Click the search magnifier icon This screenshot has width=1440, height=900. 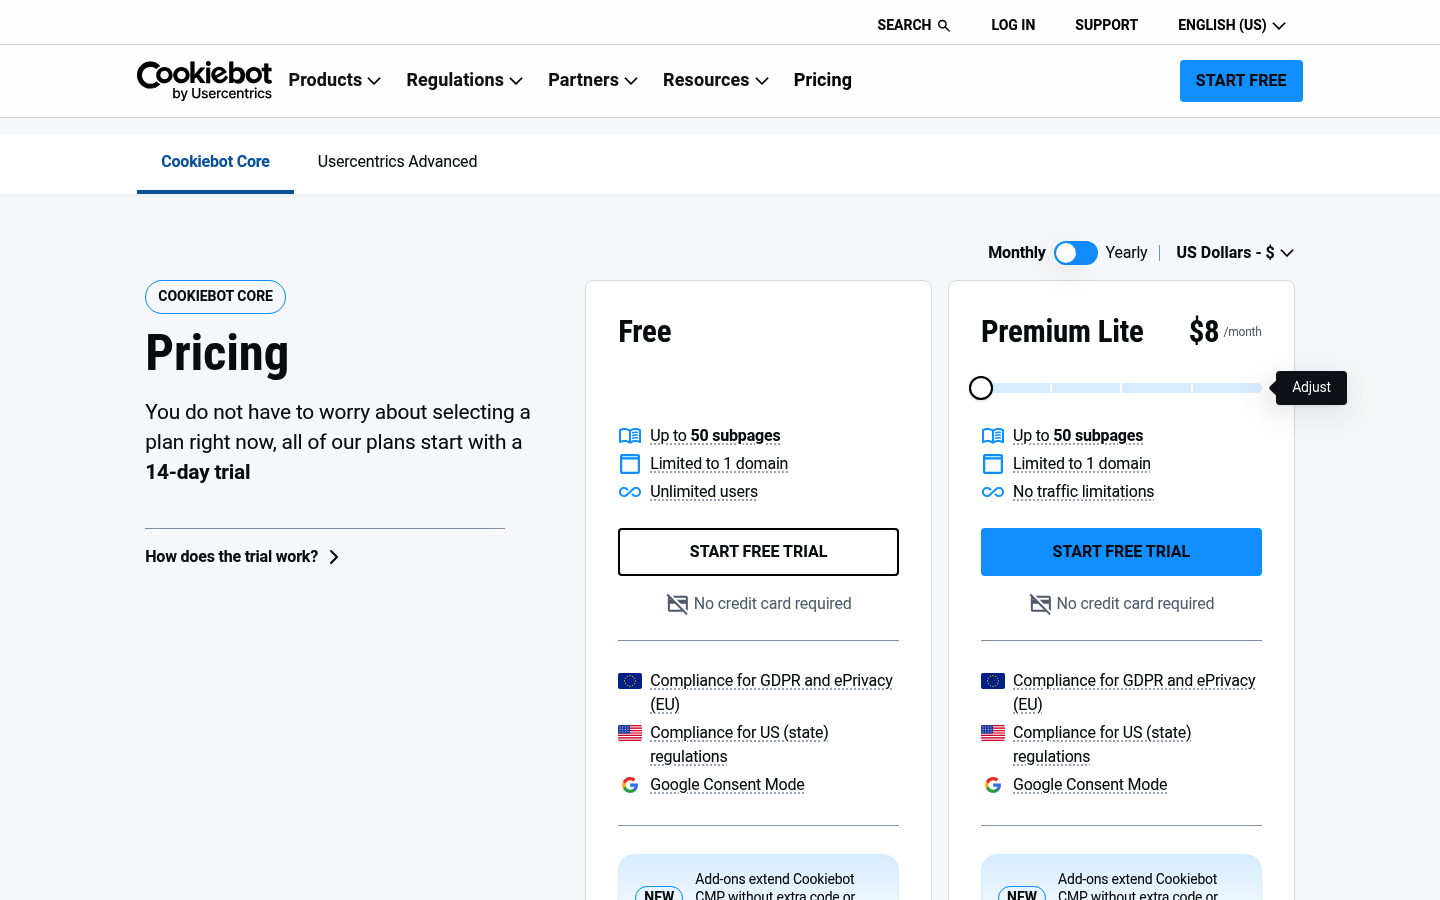(943, 25)
